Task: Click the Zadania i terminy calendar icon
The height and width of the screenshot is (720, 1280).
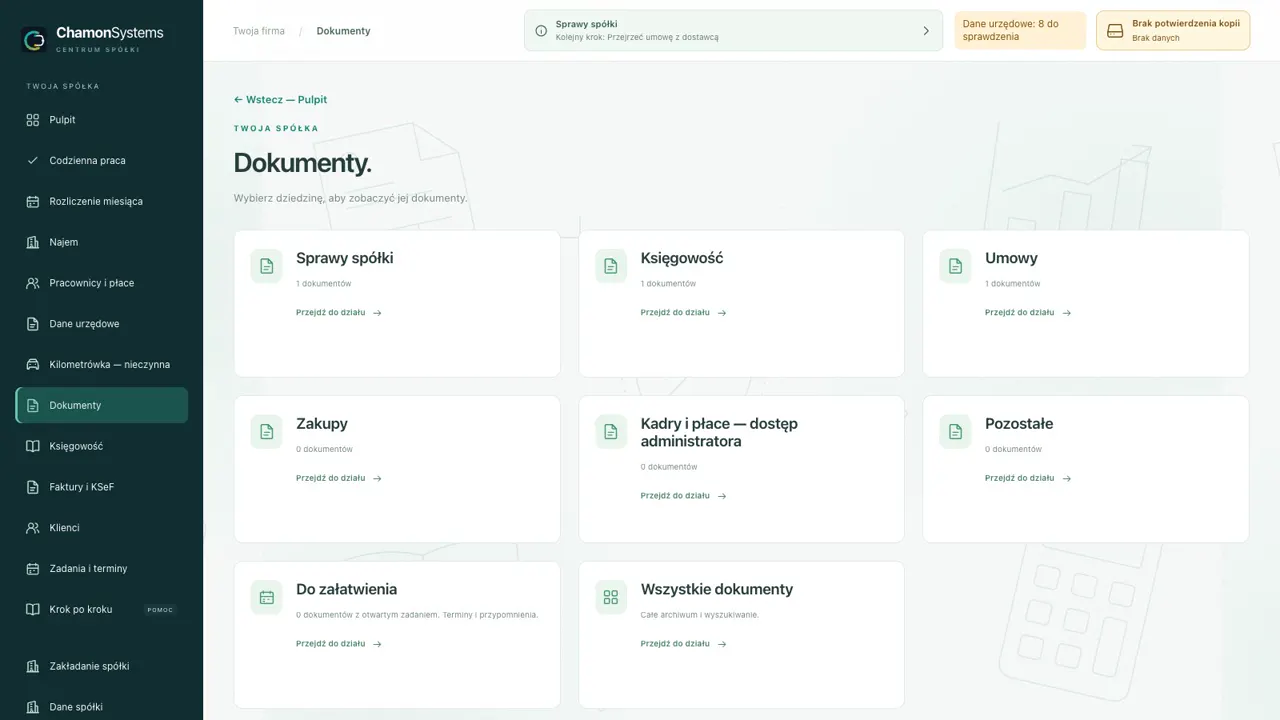Action: [x=32, y=568]
